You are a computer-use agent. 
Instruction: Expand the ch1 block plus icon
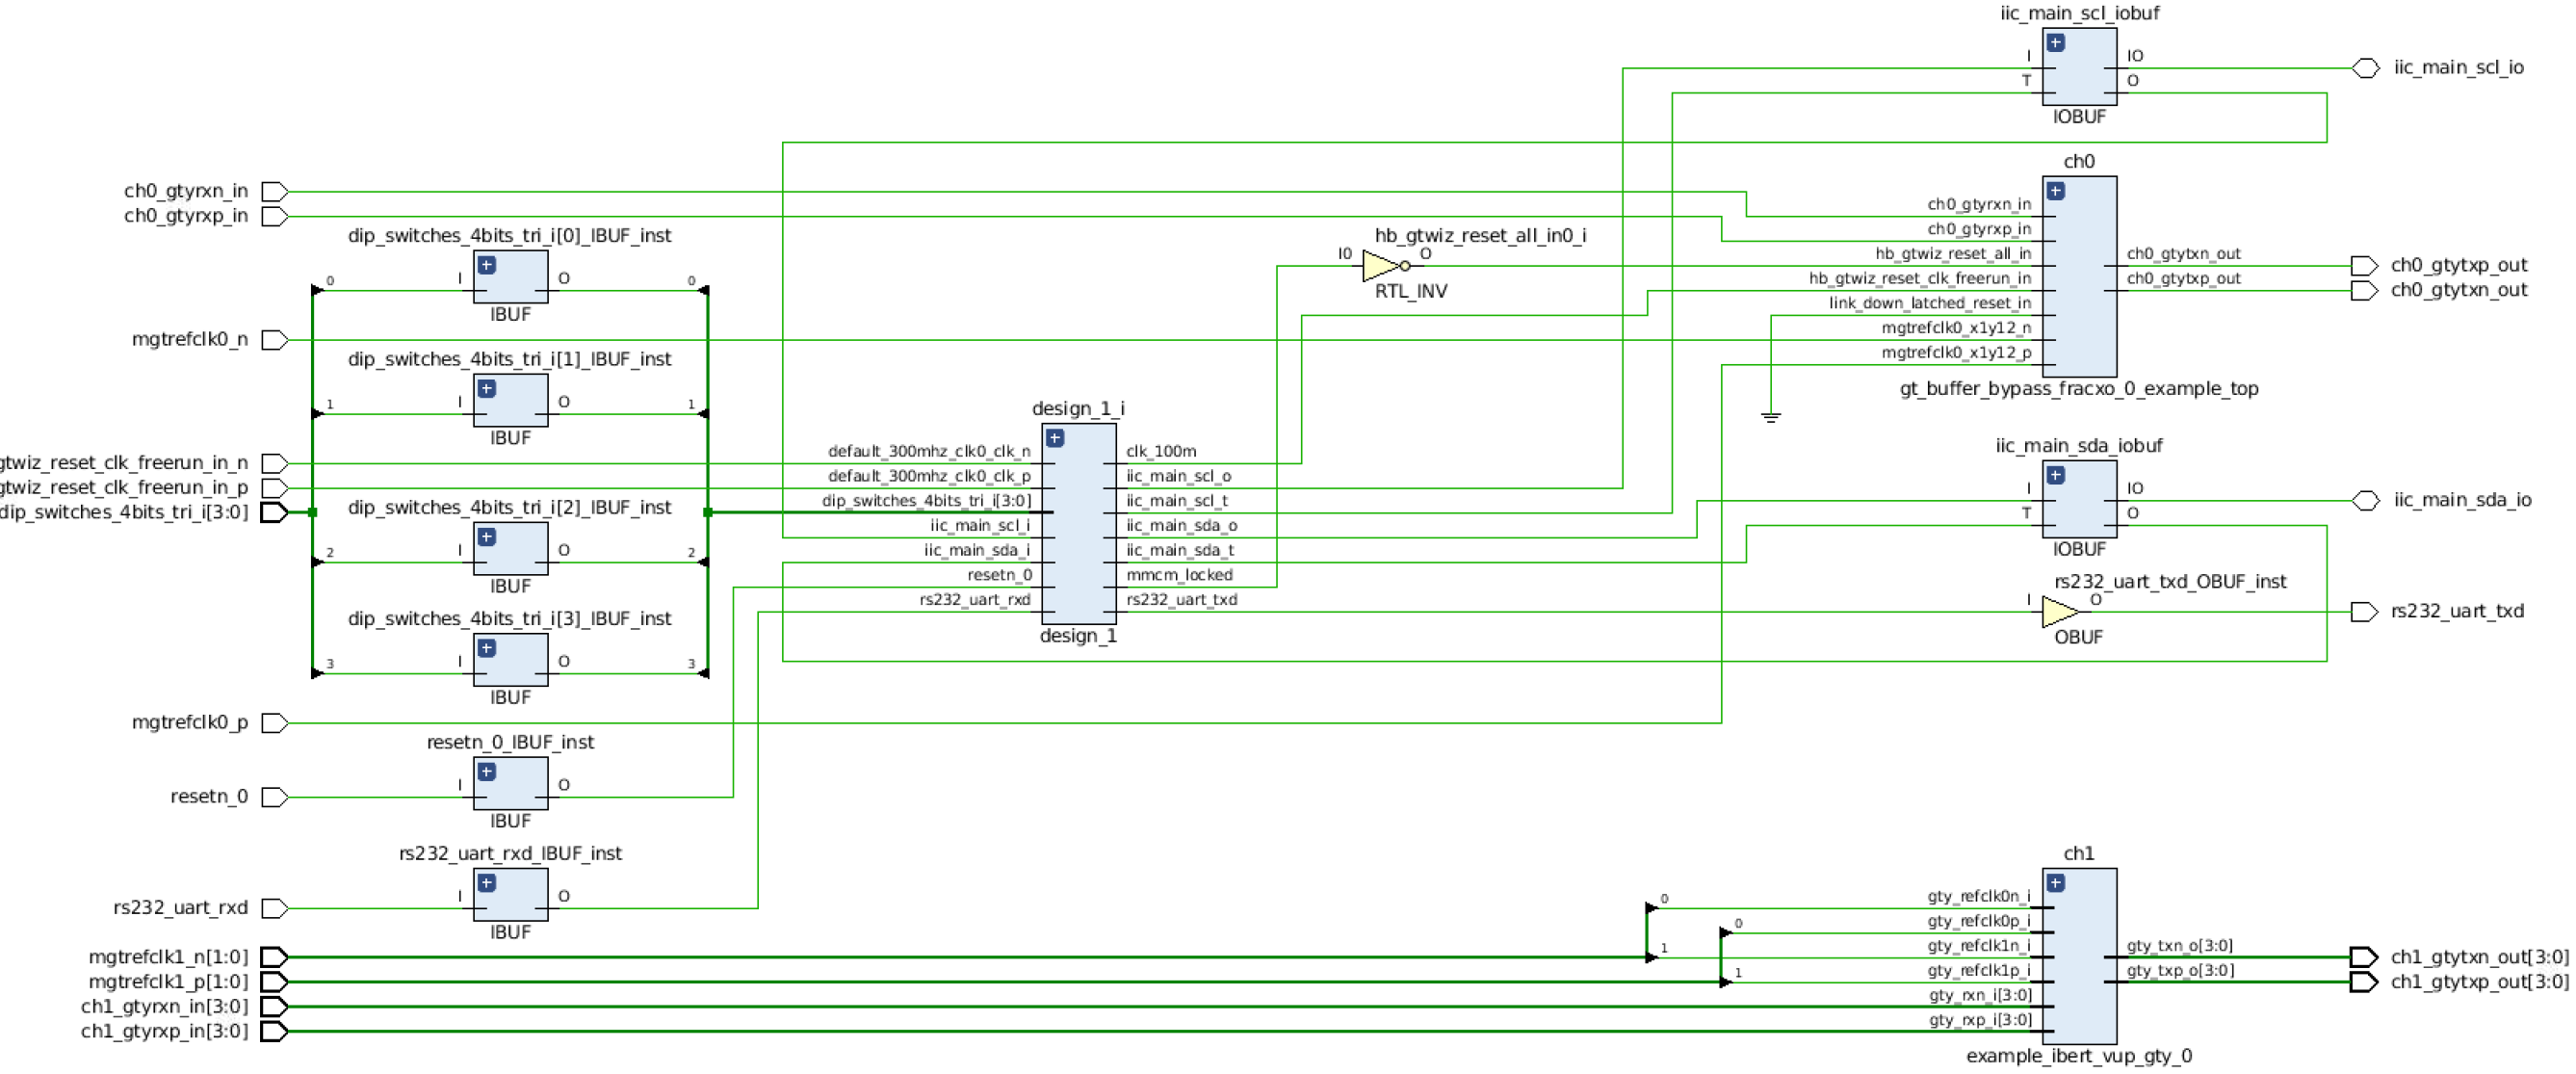point(2055,883)
